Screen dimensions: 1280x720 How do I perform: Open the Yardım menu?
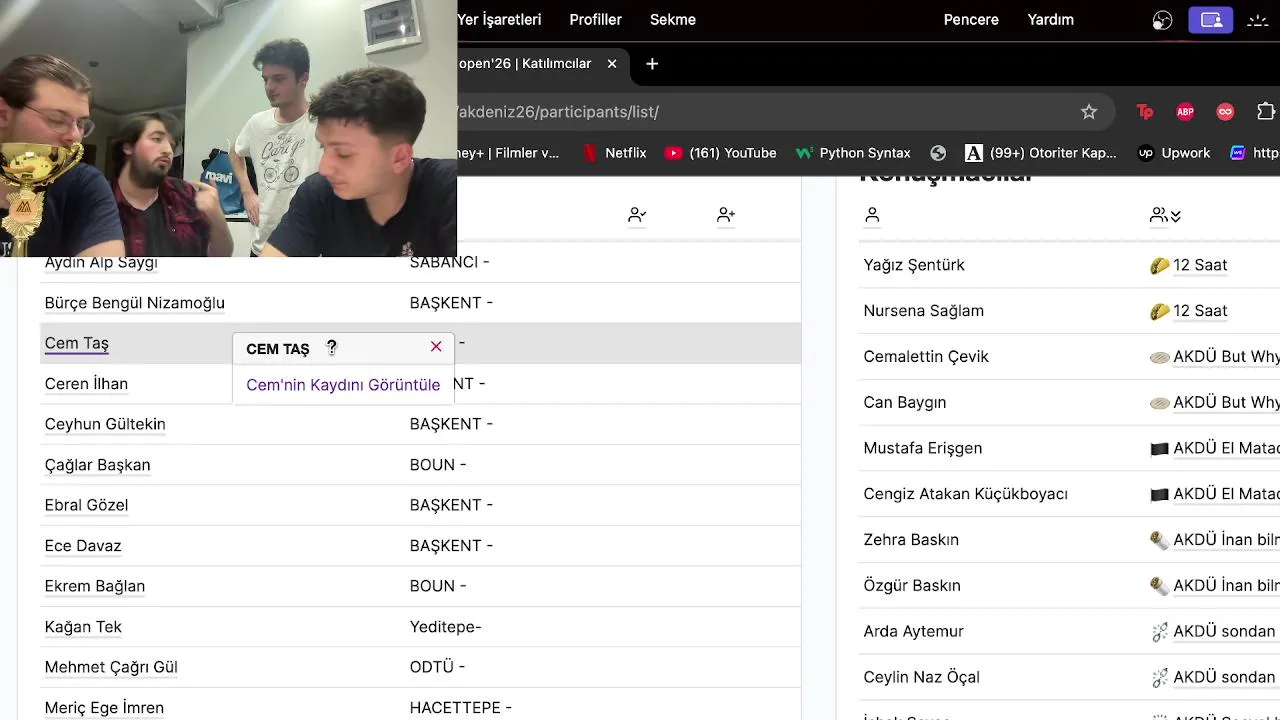1051,19
